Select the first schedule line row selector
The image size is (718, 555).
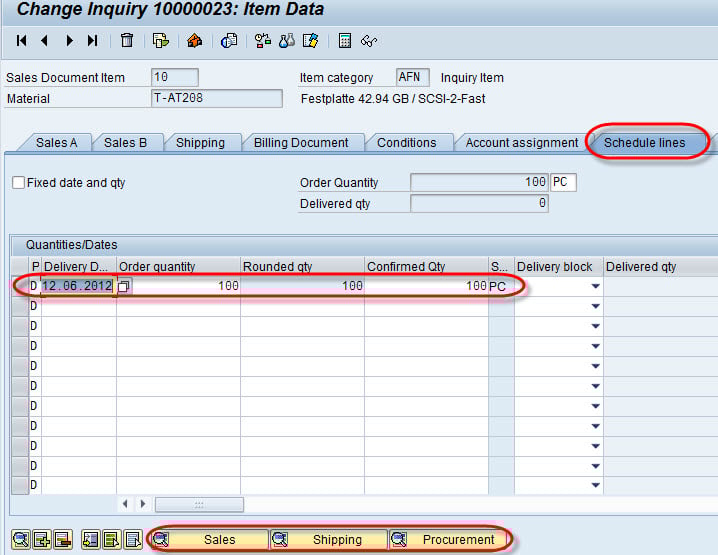coord(20,286)
